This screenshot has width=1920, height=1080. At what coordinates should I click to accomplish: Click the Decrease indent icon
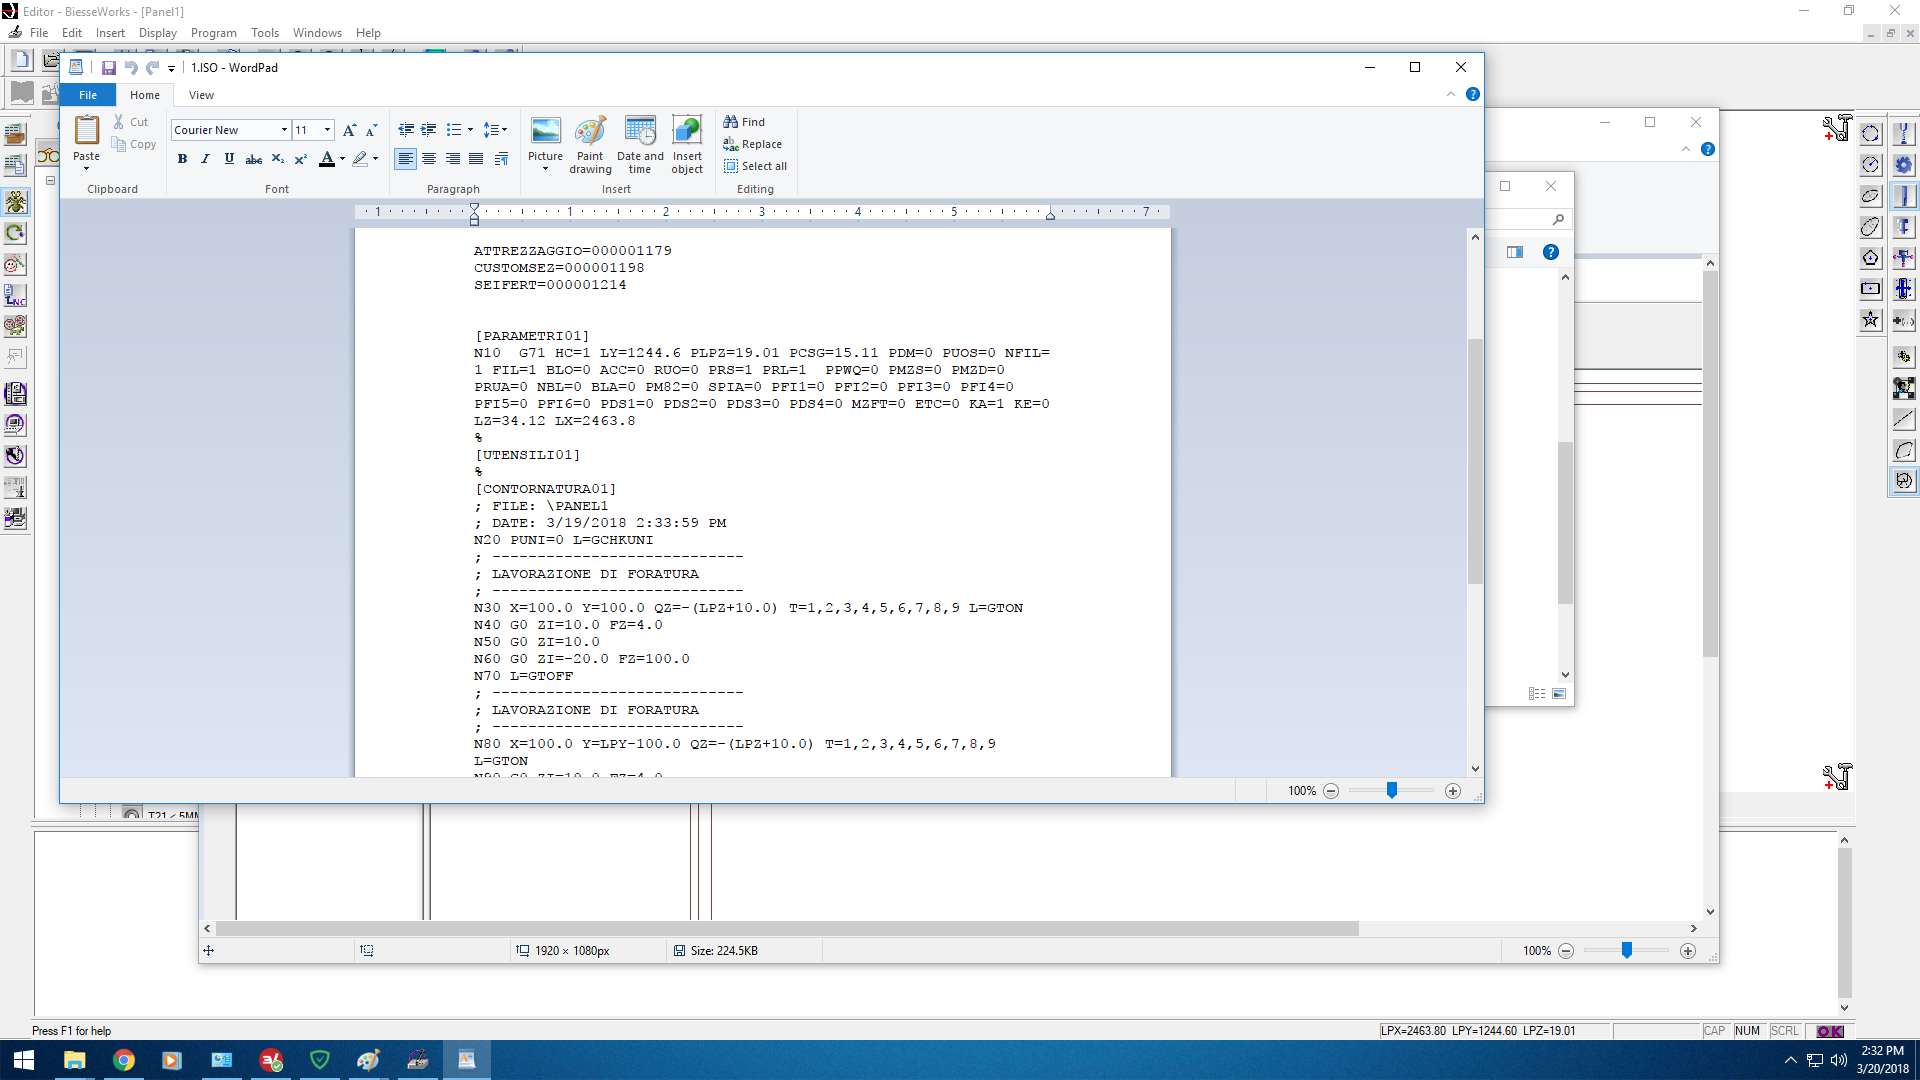pyautogui.click(x=406, y=130)
